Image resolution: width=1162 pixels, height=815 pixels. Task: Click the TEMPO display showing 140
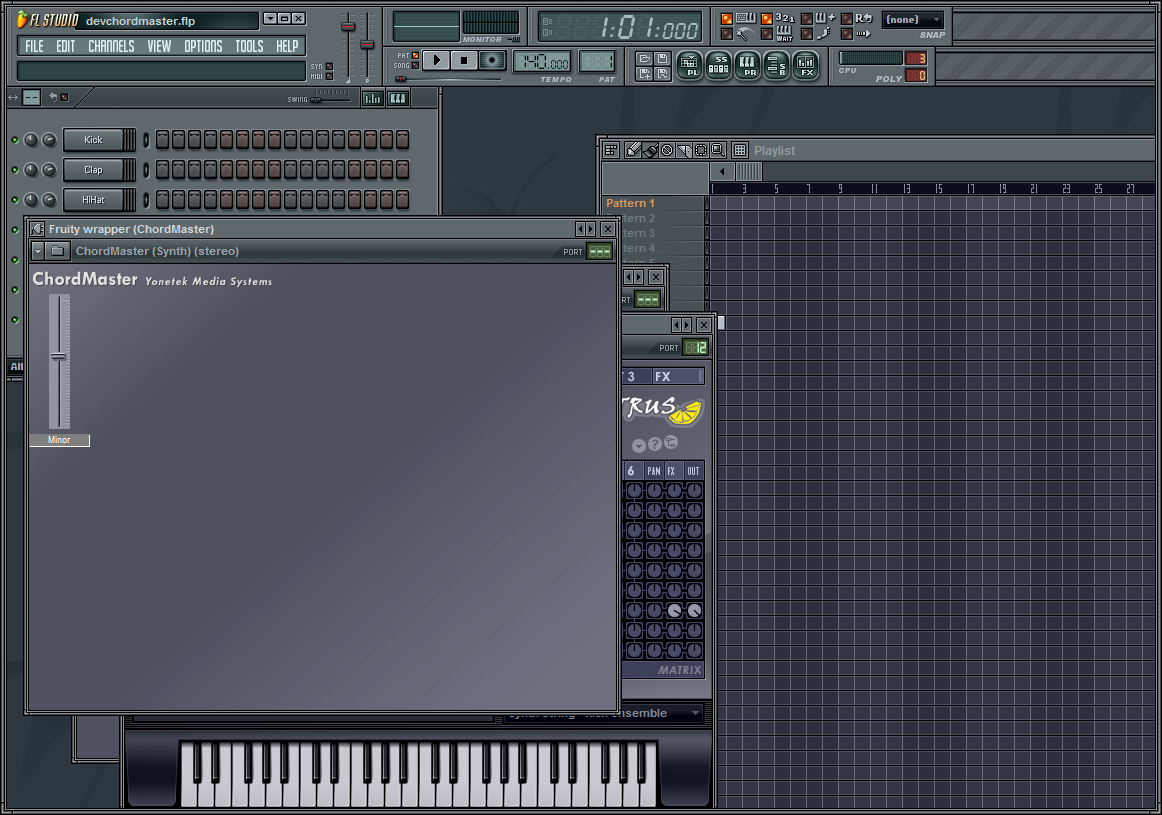542,61
